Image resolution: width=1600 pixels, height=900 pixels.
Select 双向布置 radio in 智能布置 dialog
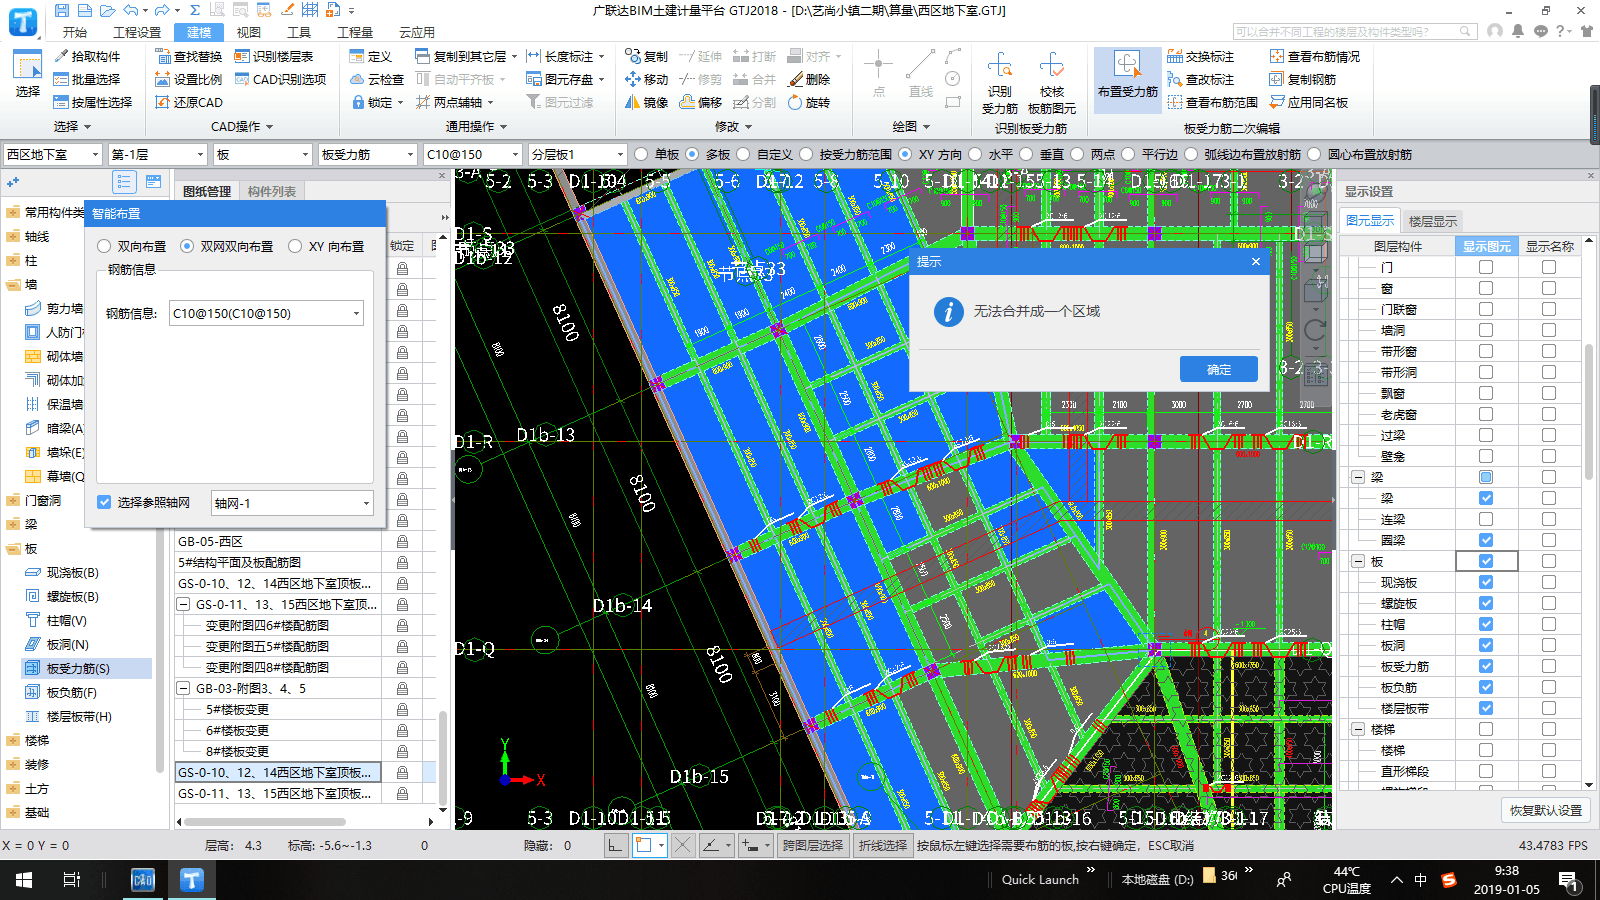tap(132, 246)
